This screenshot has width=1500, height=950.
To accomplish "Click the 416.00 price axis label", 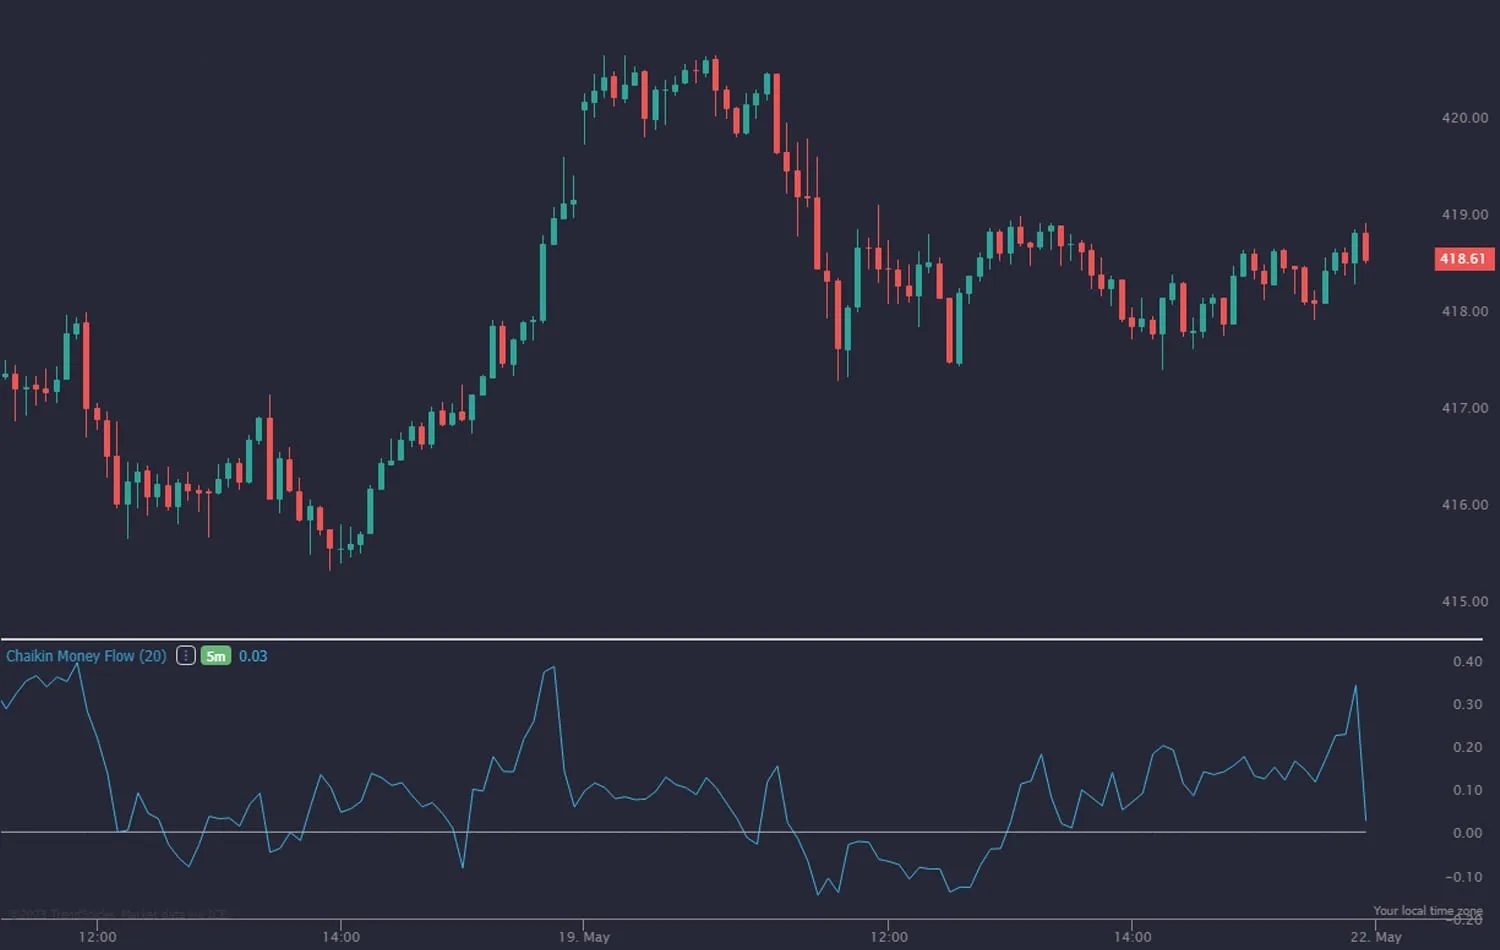I will (x=1464, y=505).
